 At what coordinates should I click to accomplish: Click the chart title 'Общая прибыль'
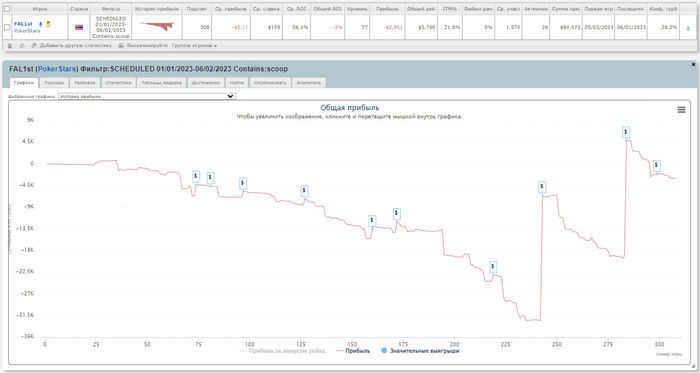click(350, 108)
